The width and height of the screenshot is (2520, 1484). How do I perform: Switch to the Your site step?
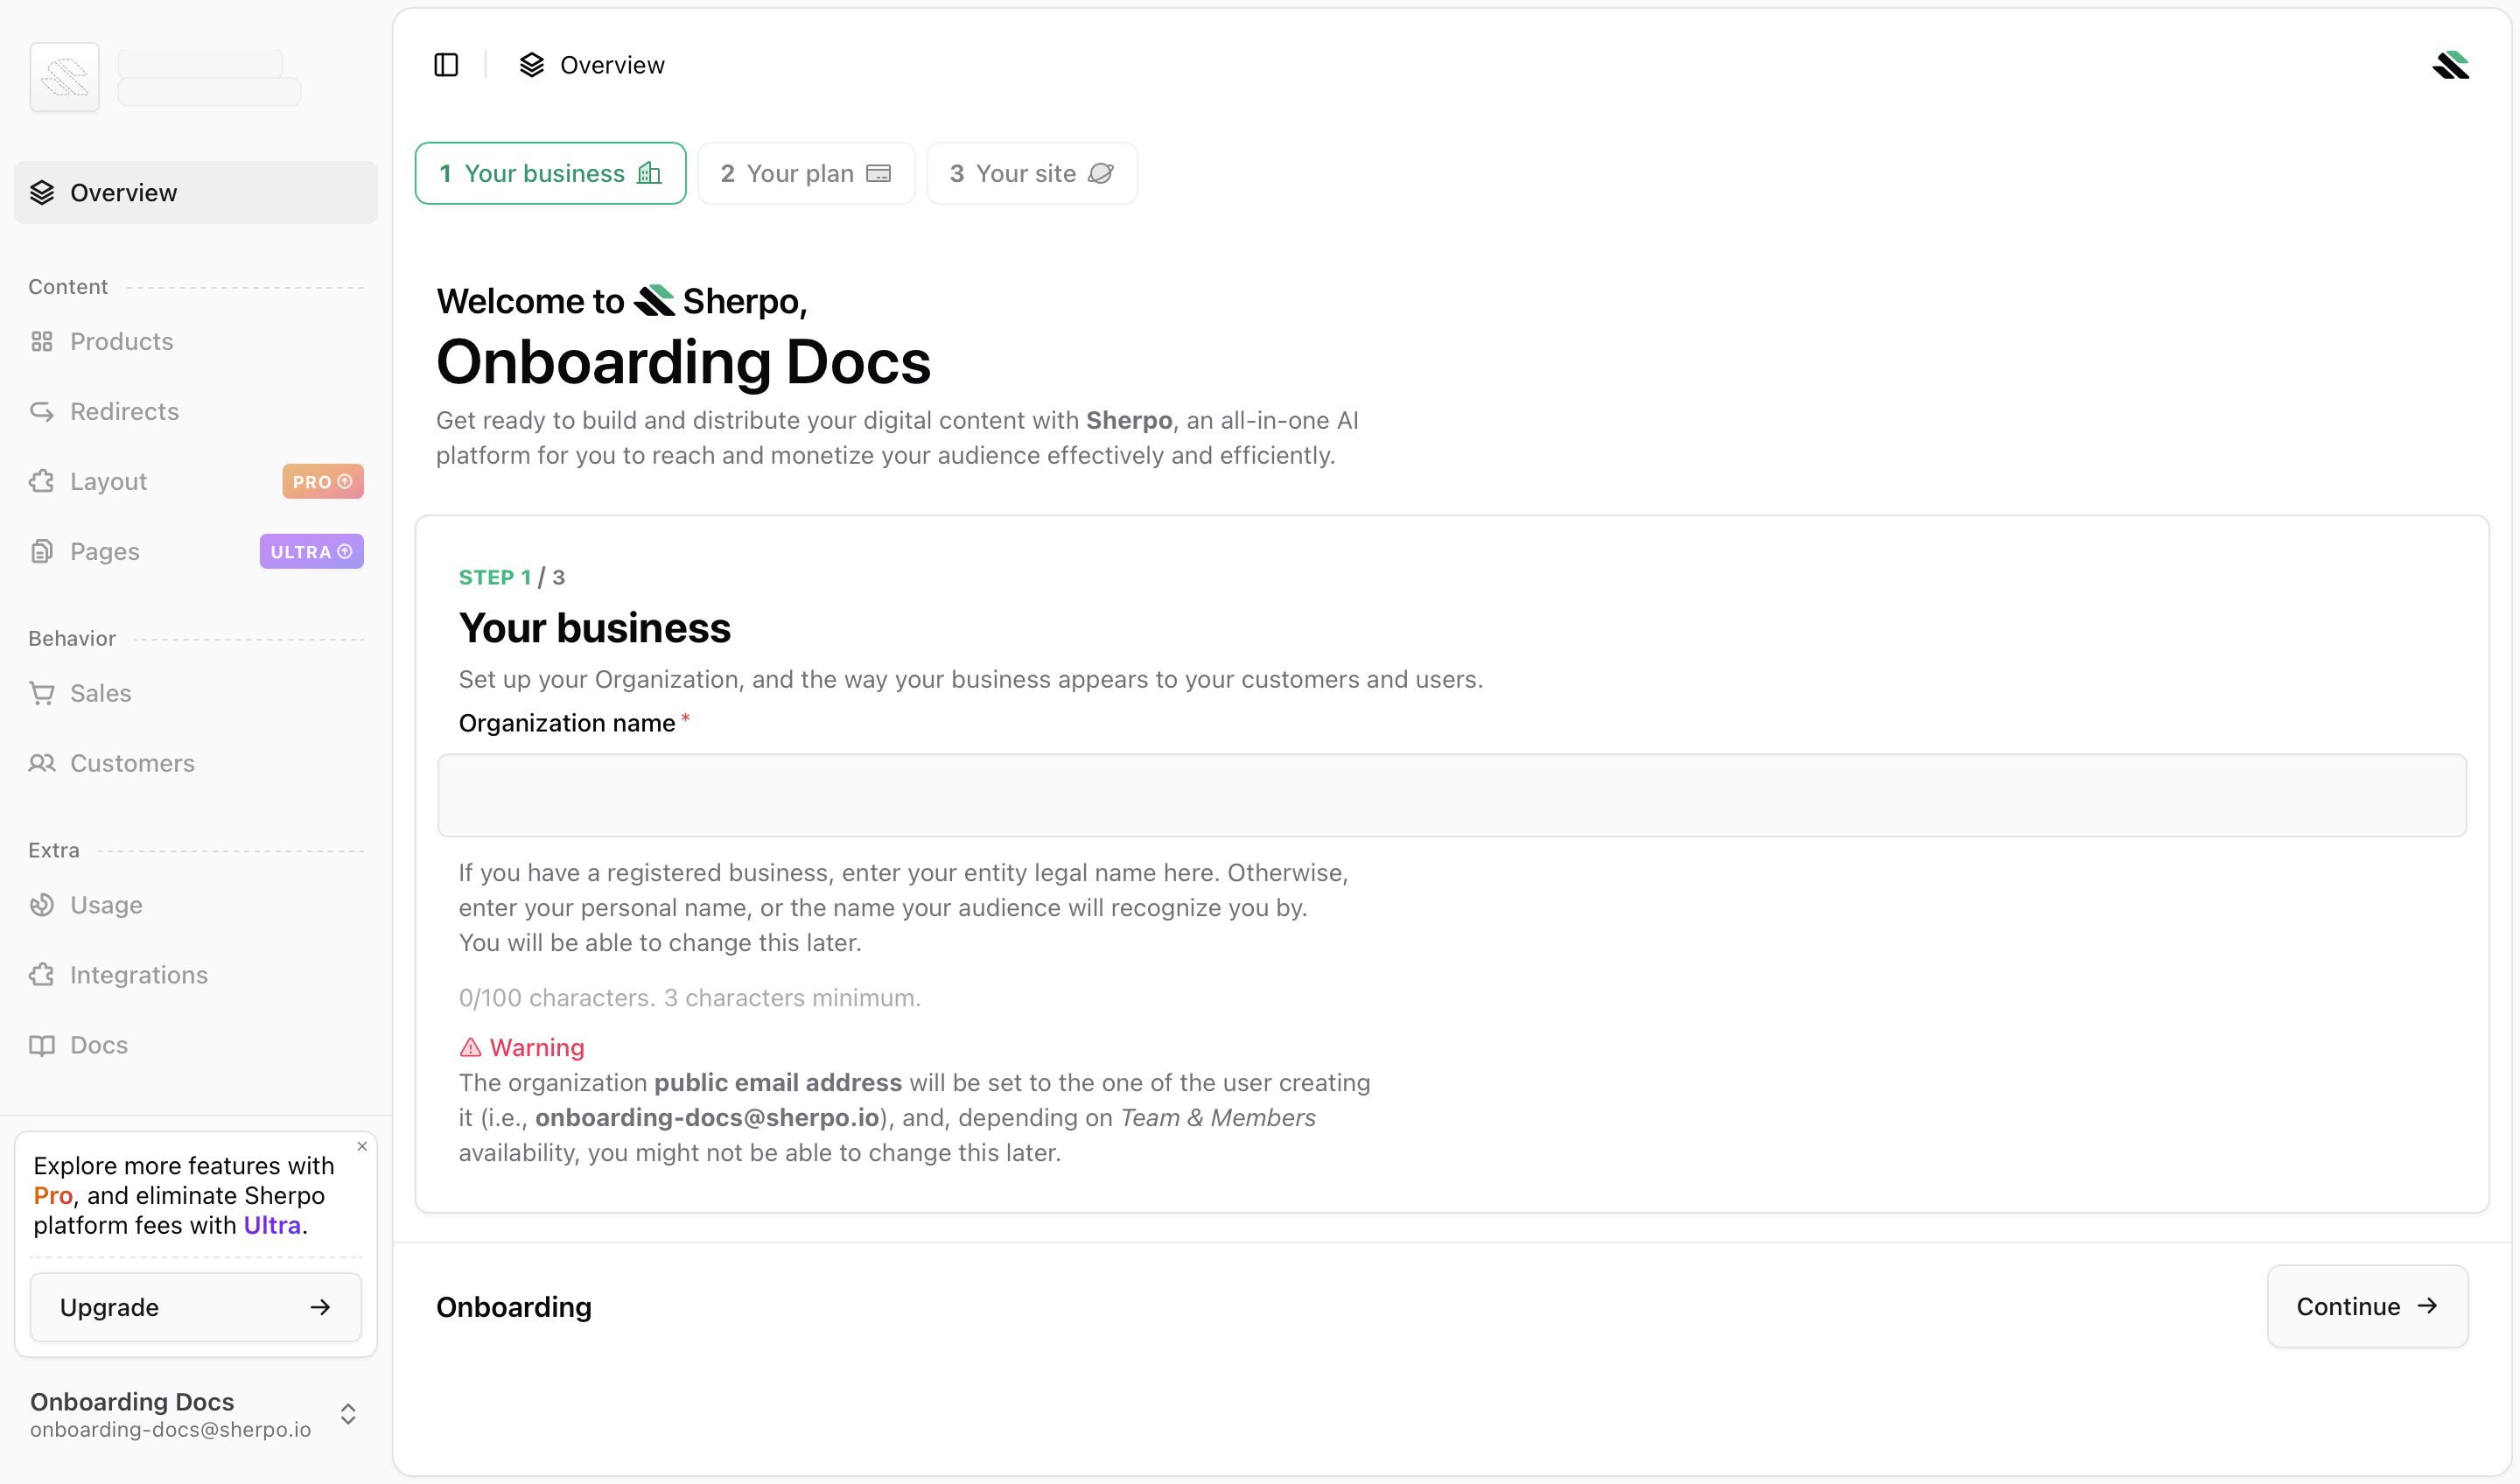1032,173
